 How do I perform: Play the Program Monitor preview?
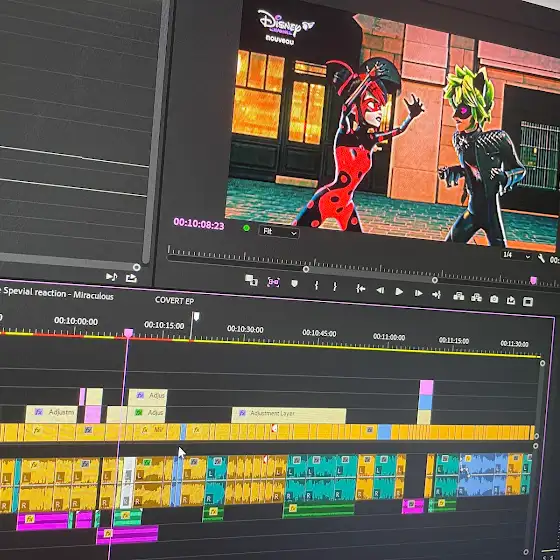399,292
